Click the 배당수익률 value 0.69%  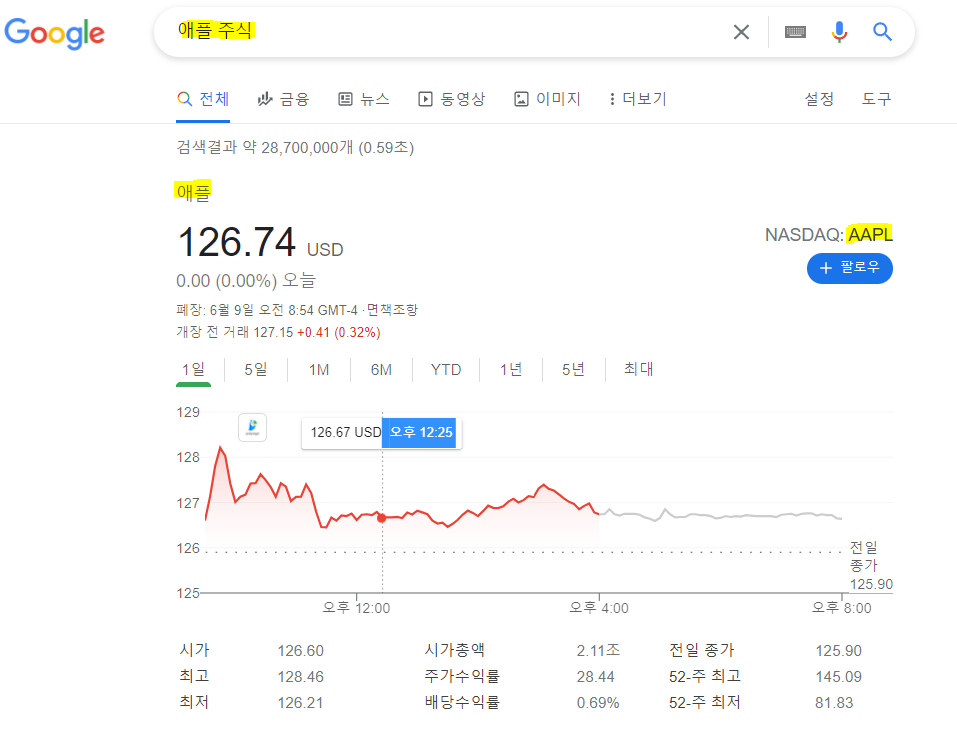pyautogui.click(x=598, y=703)
